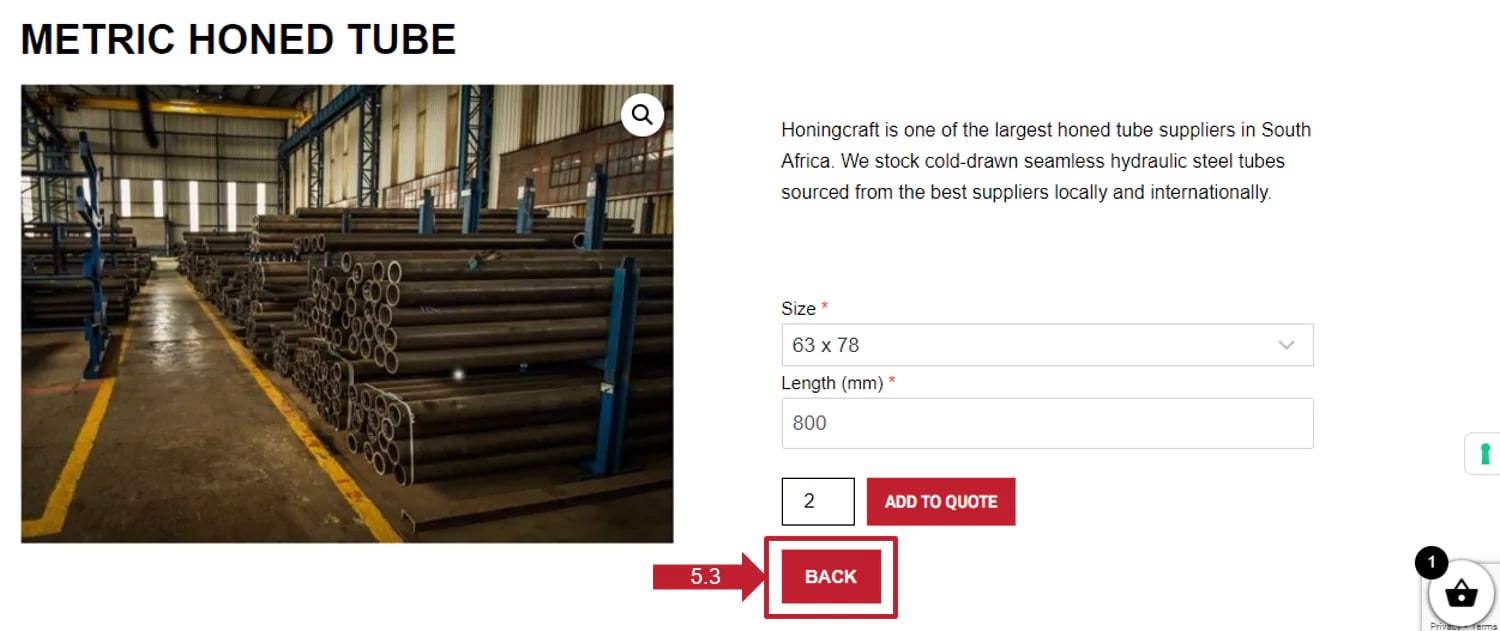
Task: Open the reCAPTCHA Terms link
Action: coord(1486,626)
